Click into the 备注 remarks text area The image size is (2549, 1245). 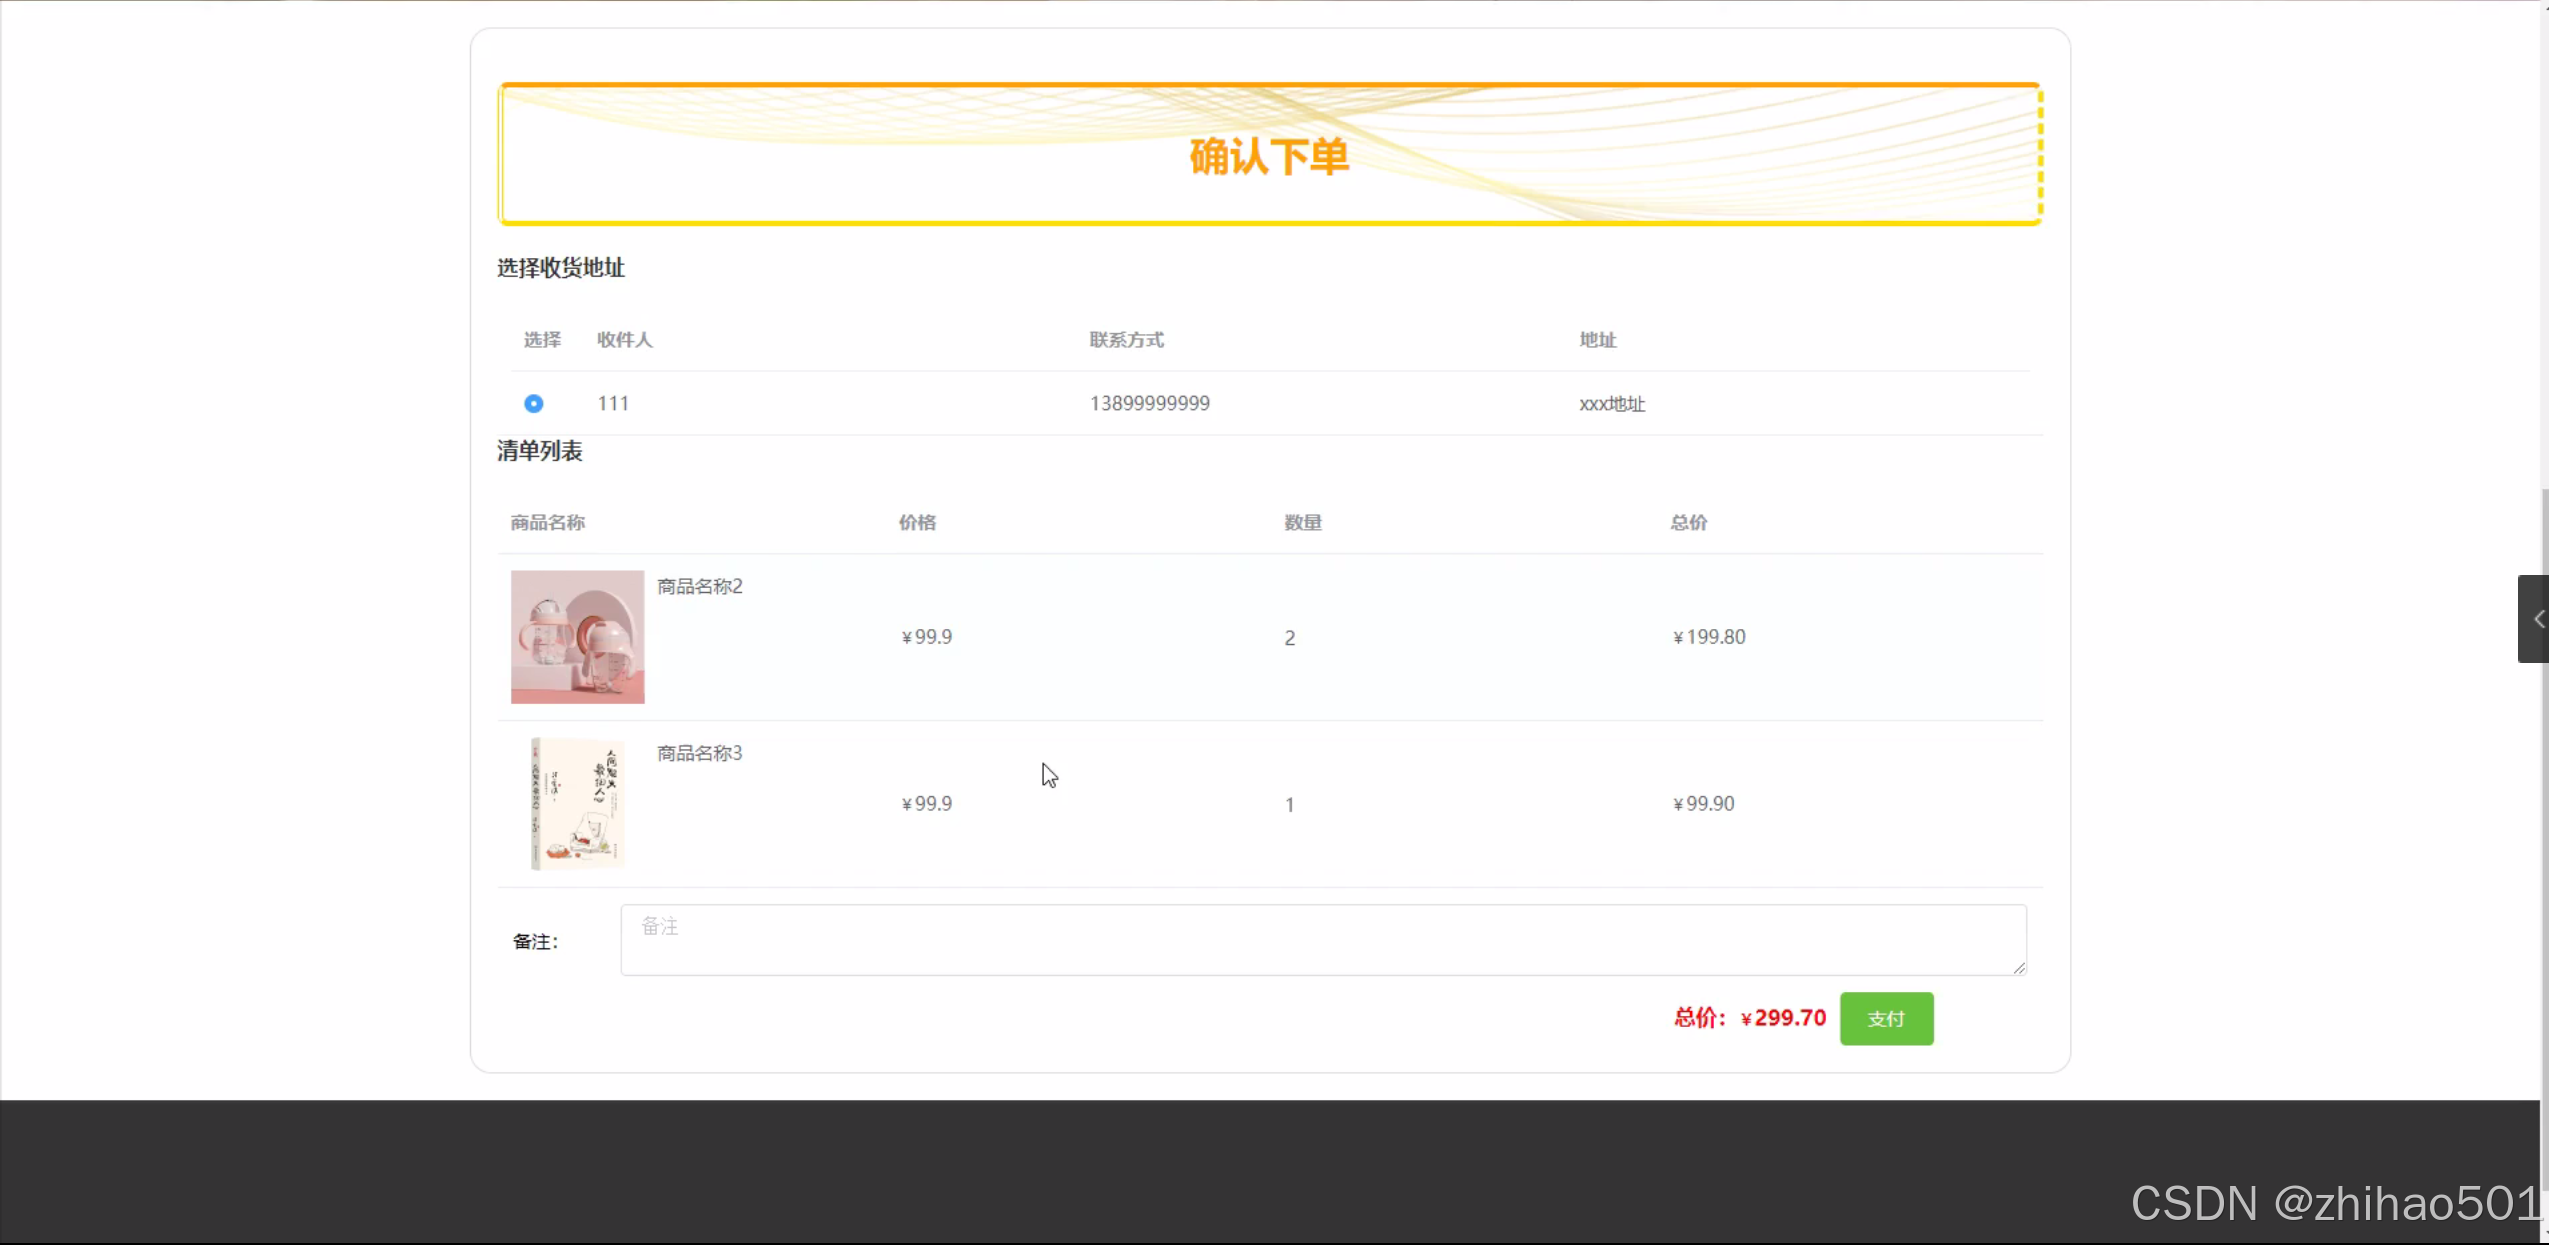pos(1322,940)
